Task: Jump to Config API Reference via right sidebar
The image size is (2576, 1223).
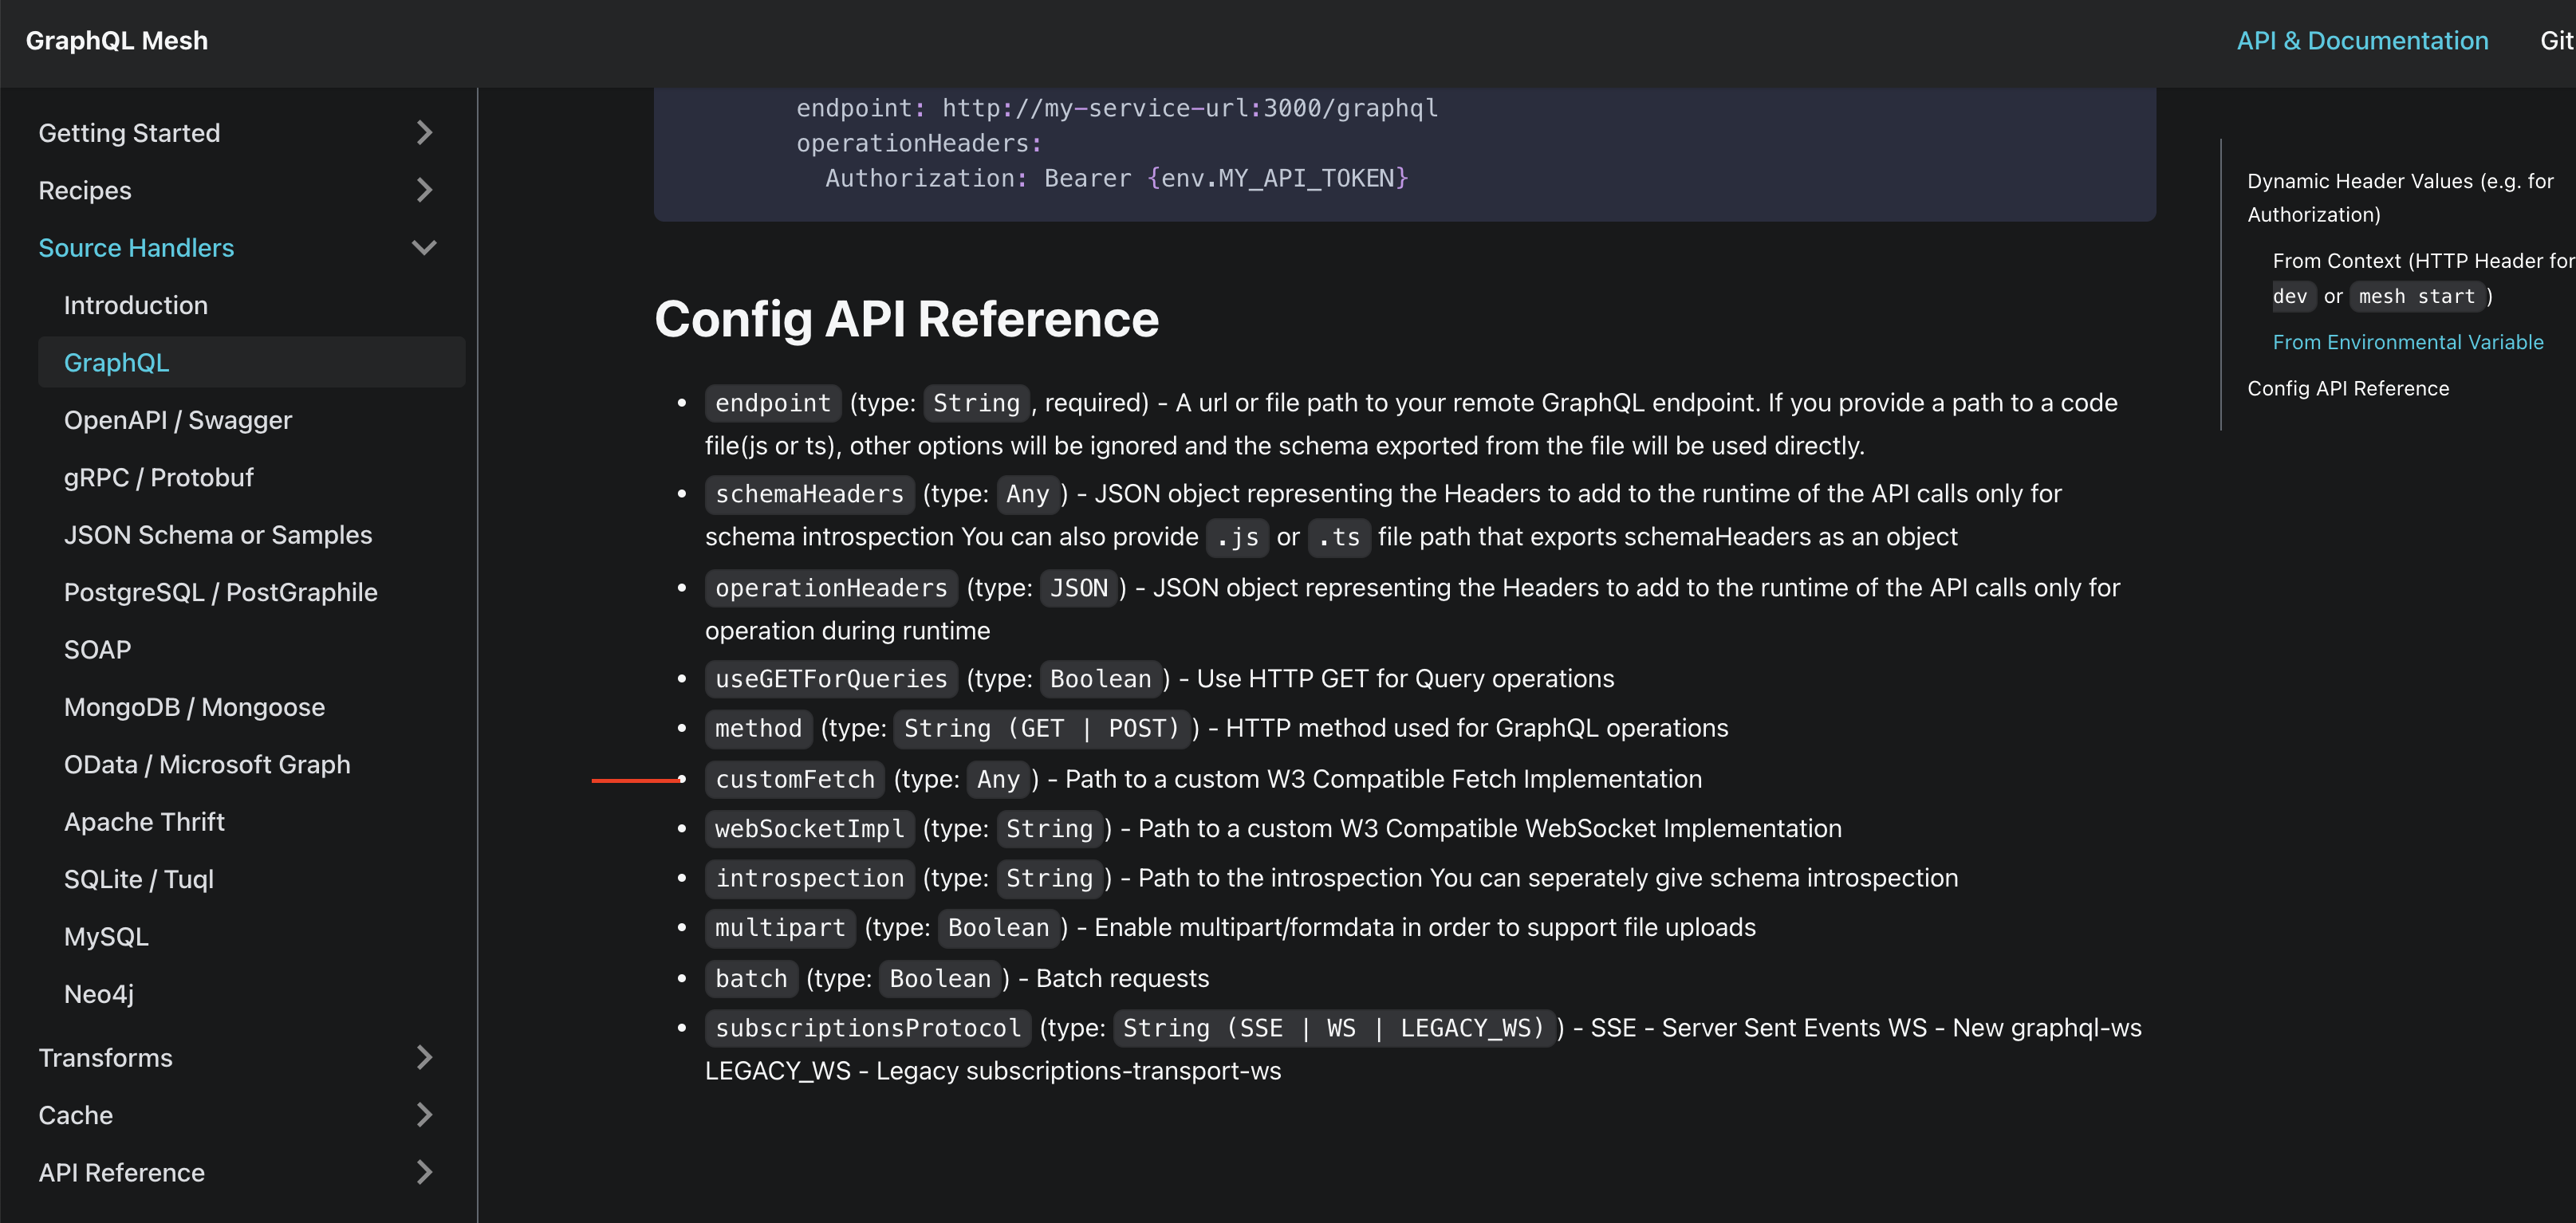Action: pos(2348,388)
